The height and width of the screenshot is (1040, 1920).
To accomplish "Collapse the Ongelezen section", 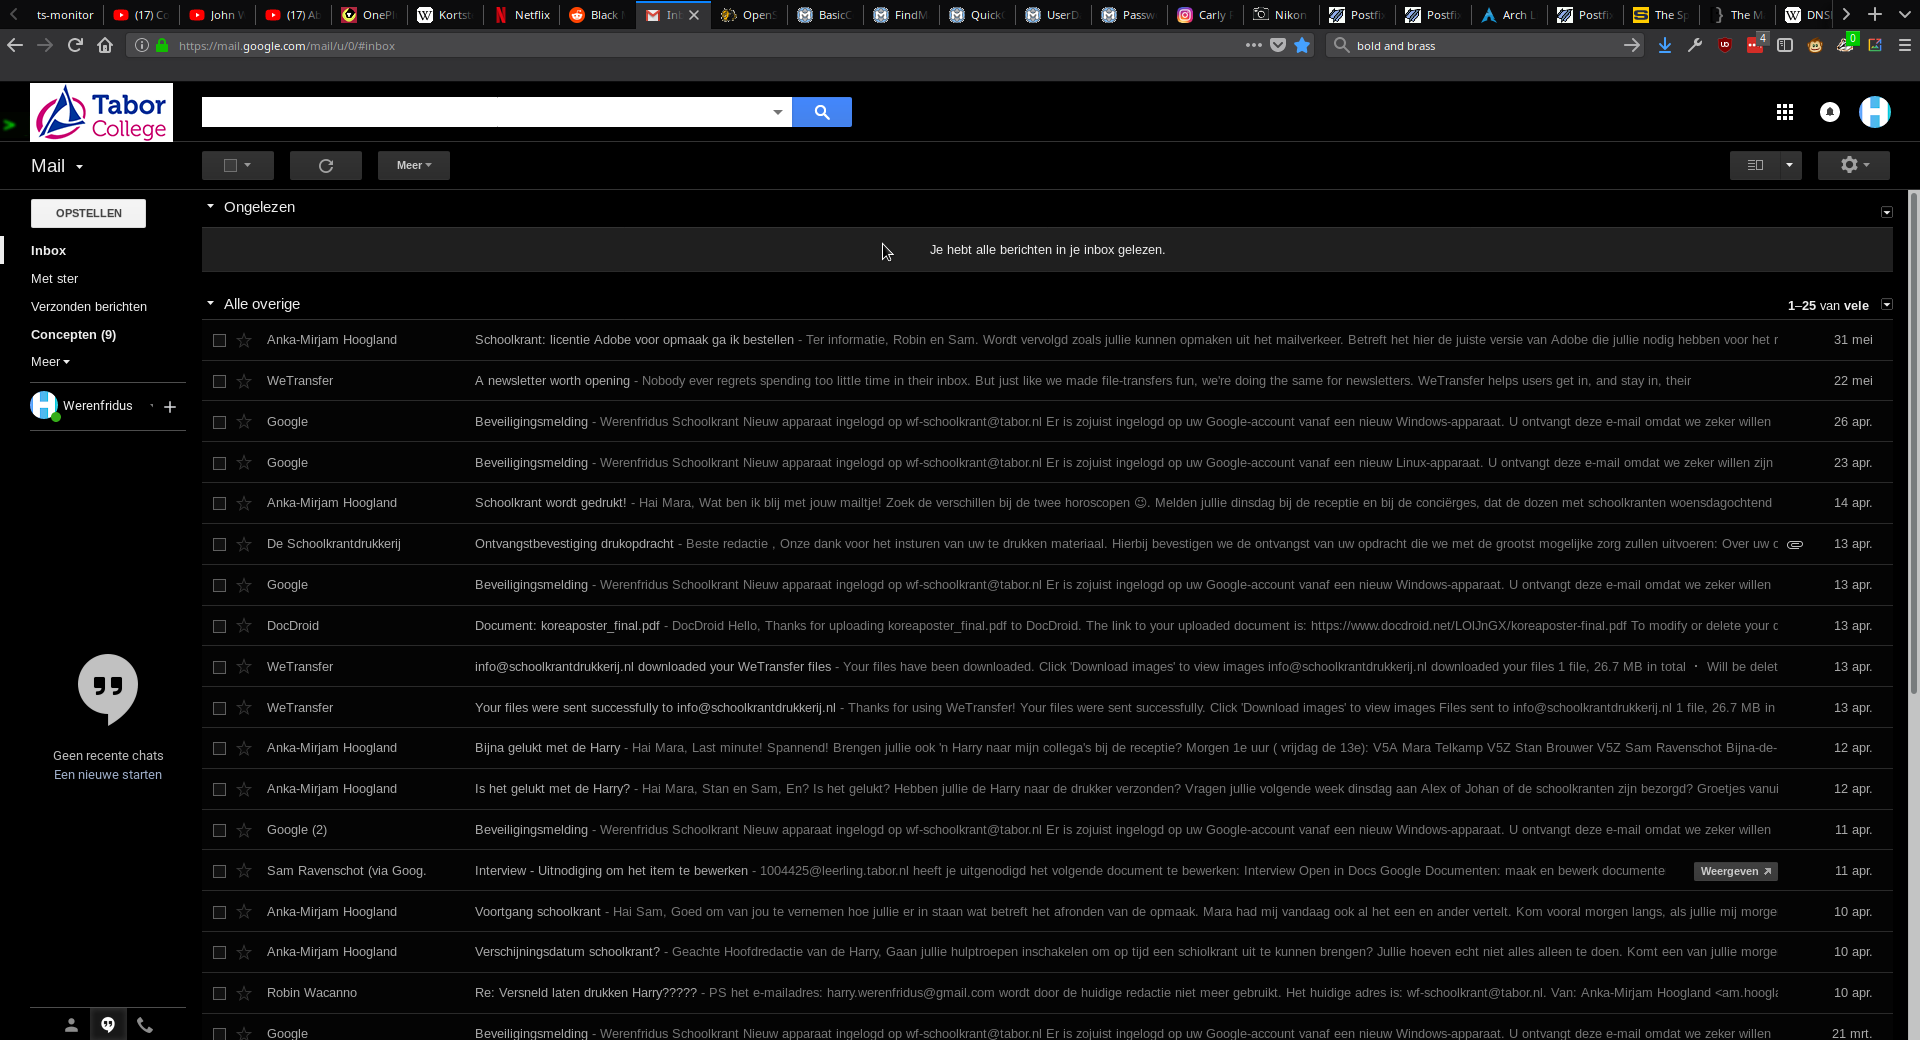I will pos(210,207).
